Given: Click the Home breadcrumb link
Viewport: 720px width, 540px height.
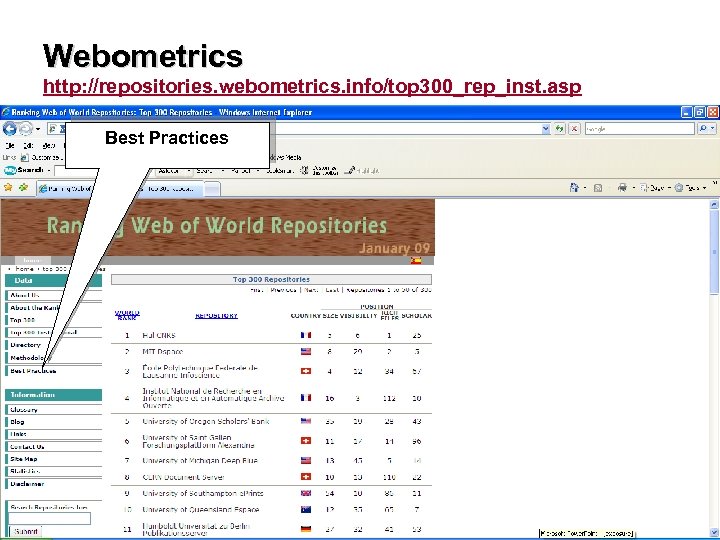Looking at the screenshot, I should (24, 269).
